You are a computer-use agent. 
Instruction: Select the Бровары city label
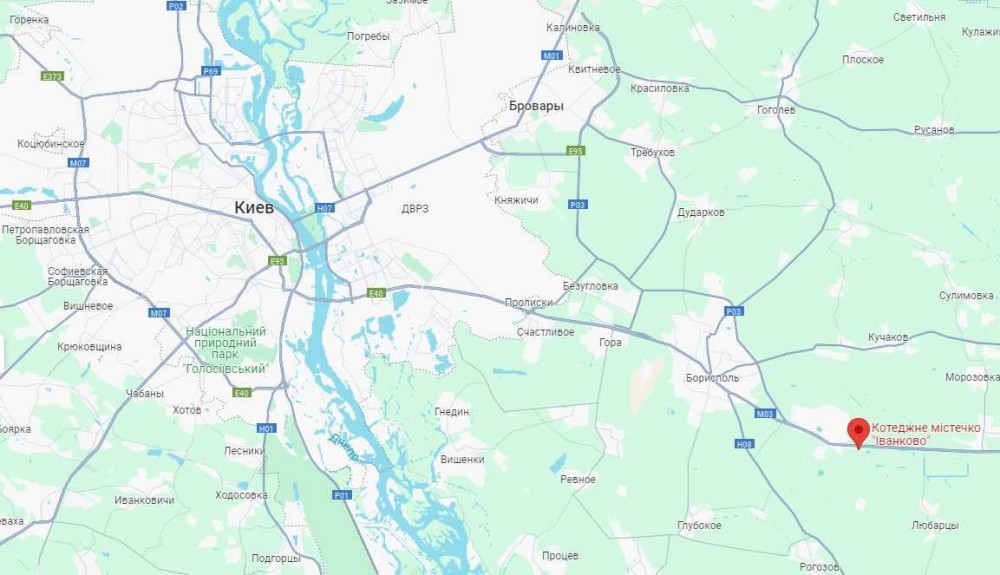click(536, 106)
